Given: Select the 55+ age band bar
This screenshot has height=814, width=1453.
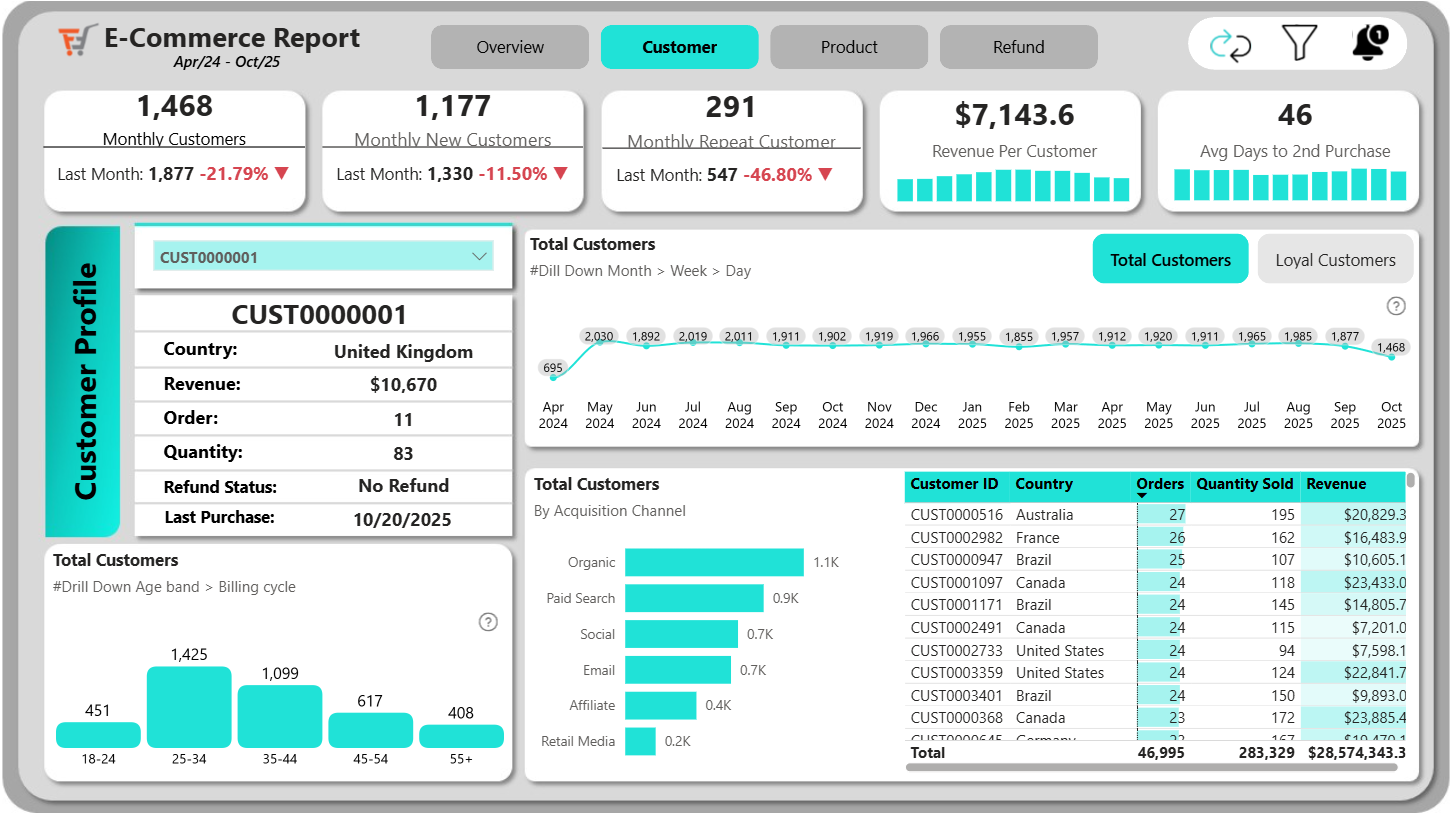Looking at the screenshot, I should [x=461, y=736].
